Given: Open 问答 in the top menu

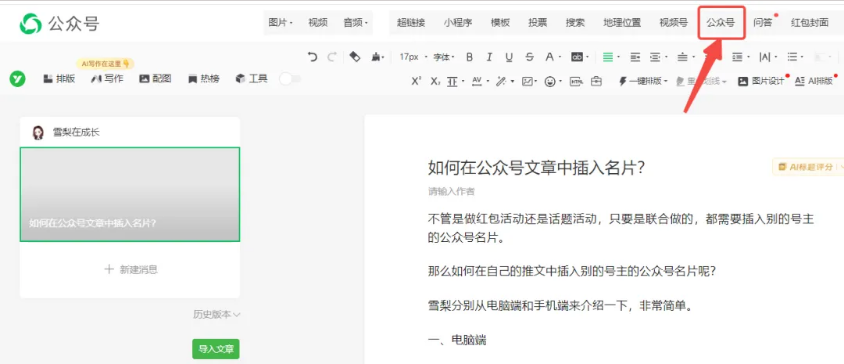Looking at the screenshot, I should [762, 23].
